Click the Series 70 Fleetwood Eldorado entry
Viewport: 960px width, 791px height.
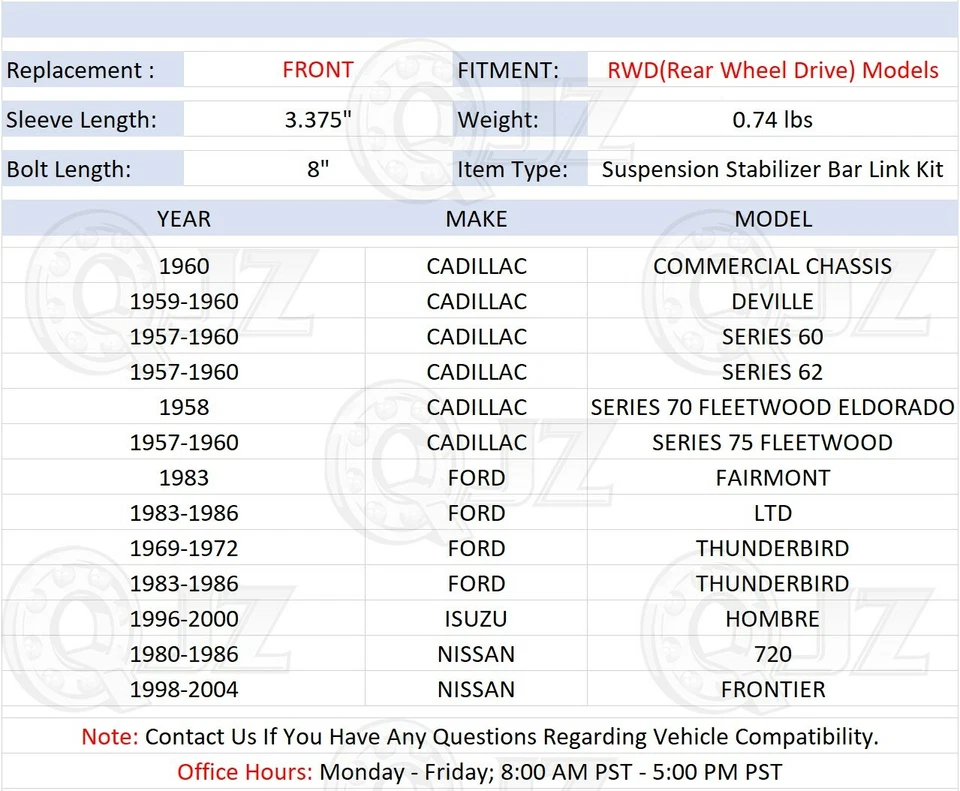[x=772, y=407]
